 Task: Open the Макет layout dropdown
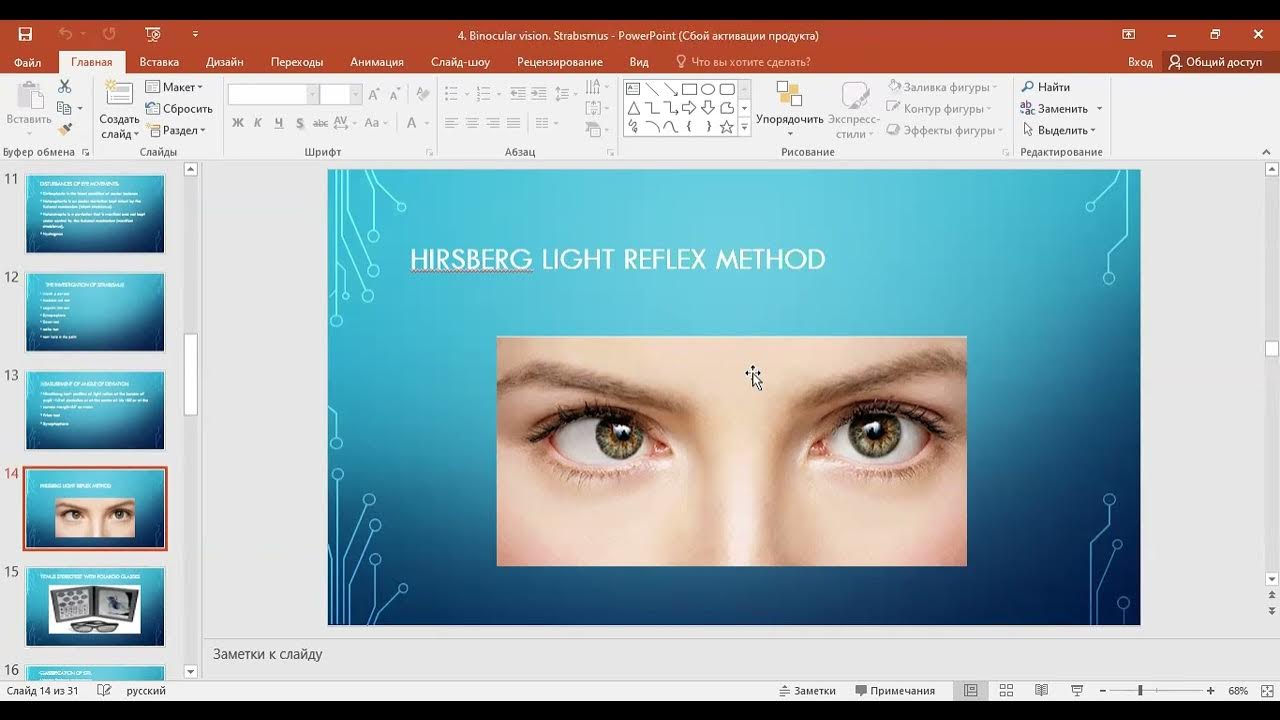coord(174,87)
